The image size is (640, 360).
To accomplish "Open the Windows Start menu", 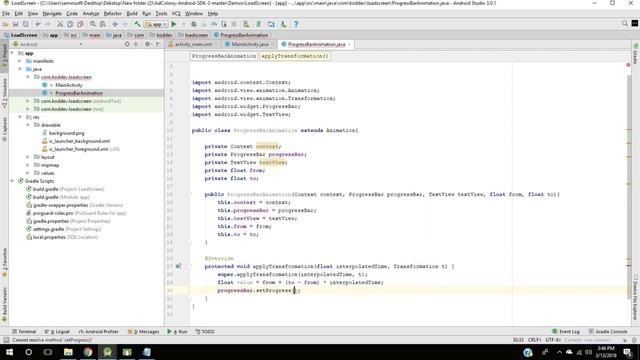I will pos(9,352).
